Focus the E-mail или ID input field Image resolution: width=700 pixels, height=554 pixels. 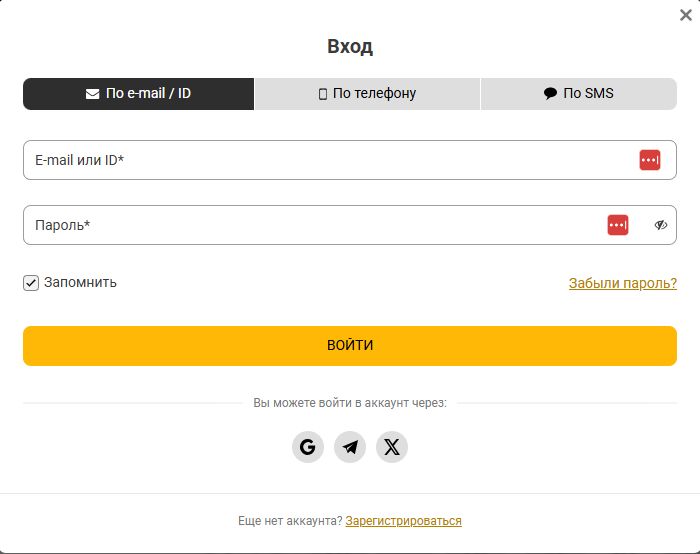click(320, 160)
